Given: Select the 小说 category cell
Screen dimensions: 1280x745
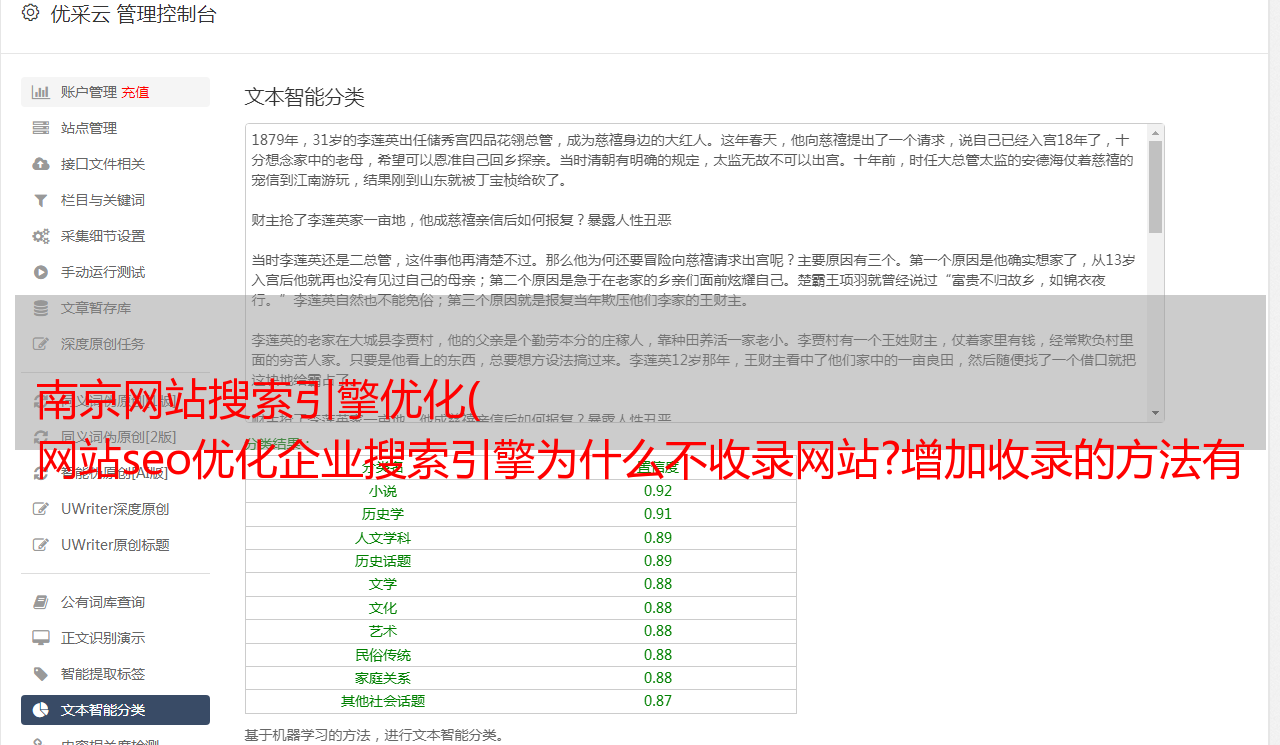Looking at the screenshot, I should tap(383, 491).
